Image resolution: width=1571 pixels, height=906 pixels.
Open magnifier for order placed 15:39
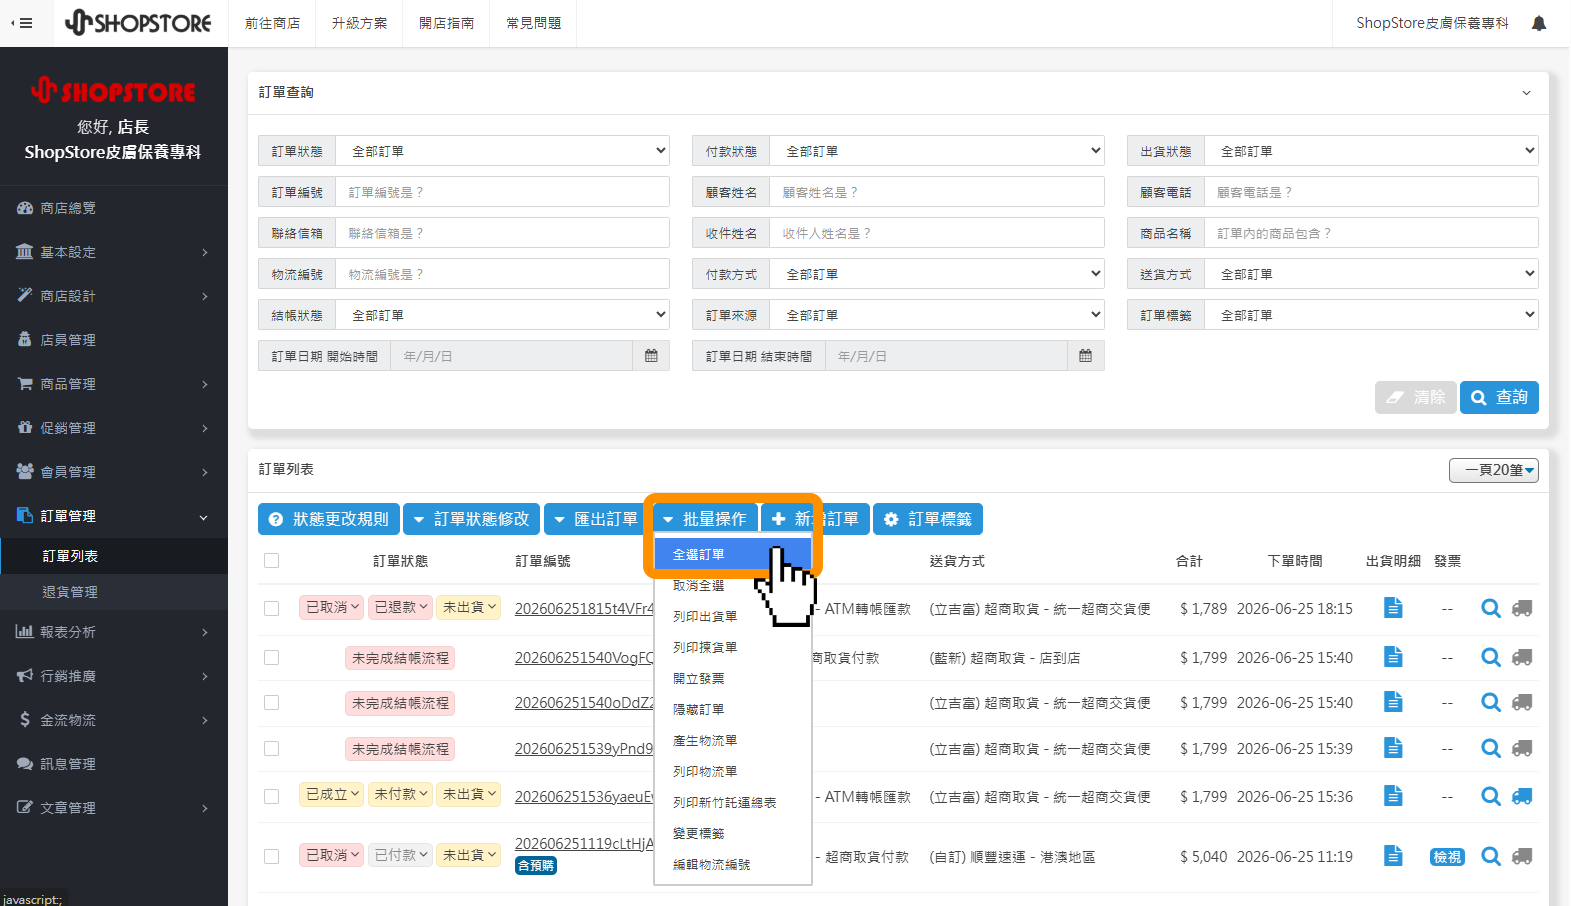click(1491, 748)
